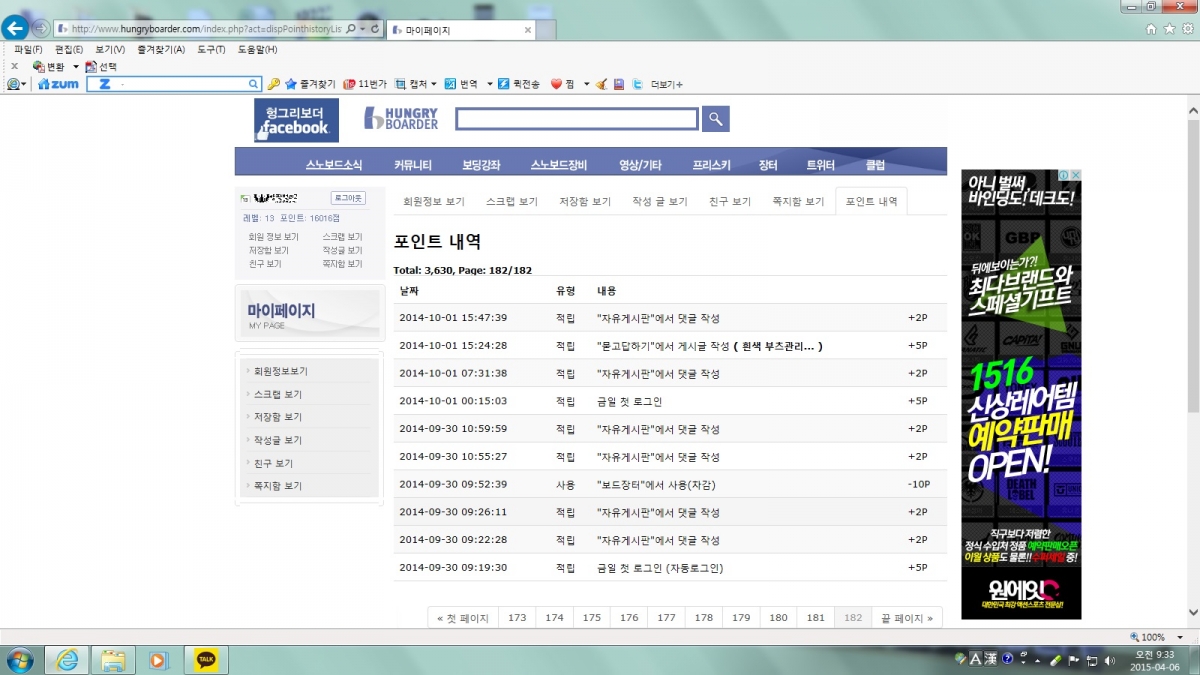Expand the 찜 dropdown arrow

587,84
